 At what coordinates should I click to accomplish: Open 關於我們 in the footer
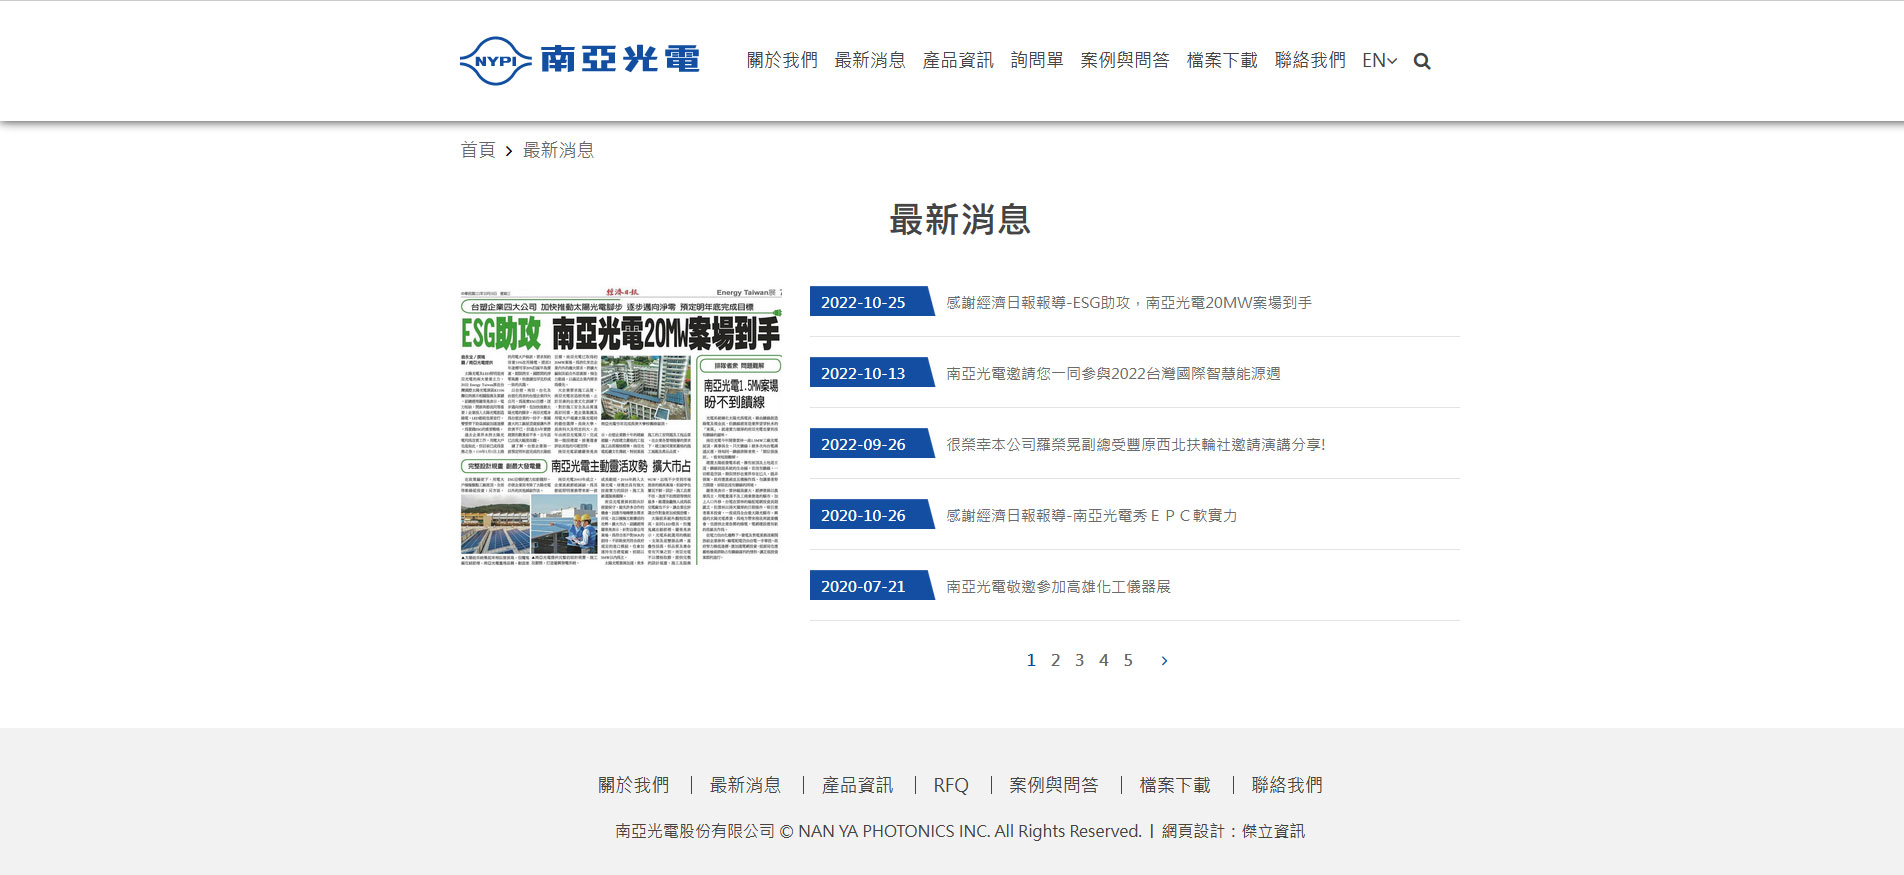(634, 785)
